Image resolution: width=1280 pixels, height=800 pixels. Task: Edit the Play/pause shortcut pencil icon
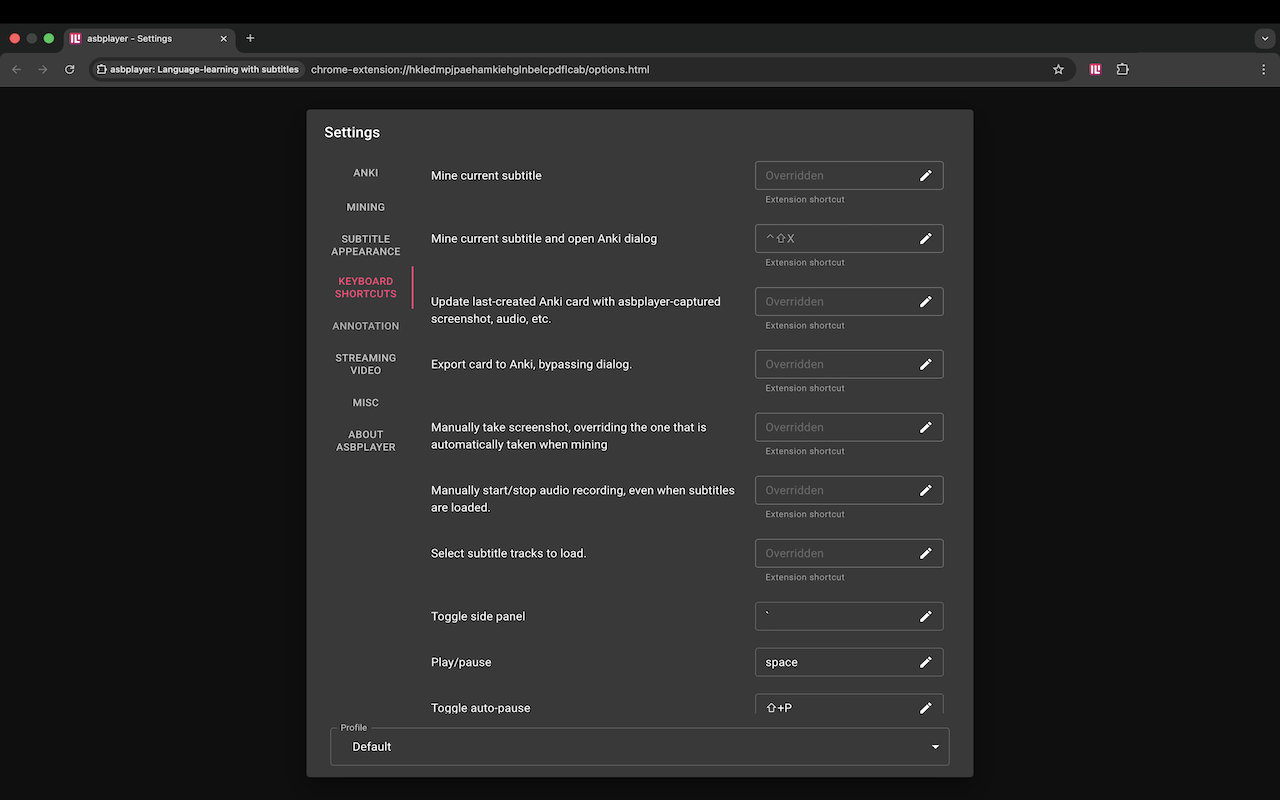(926, 662)
